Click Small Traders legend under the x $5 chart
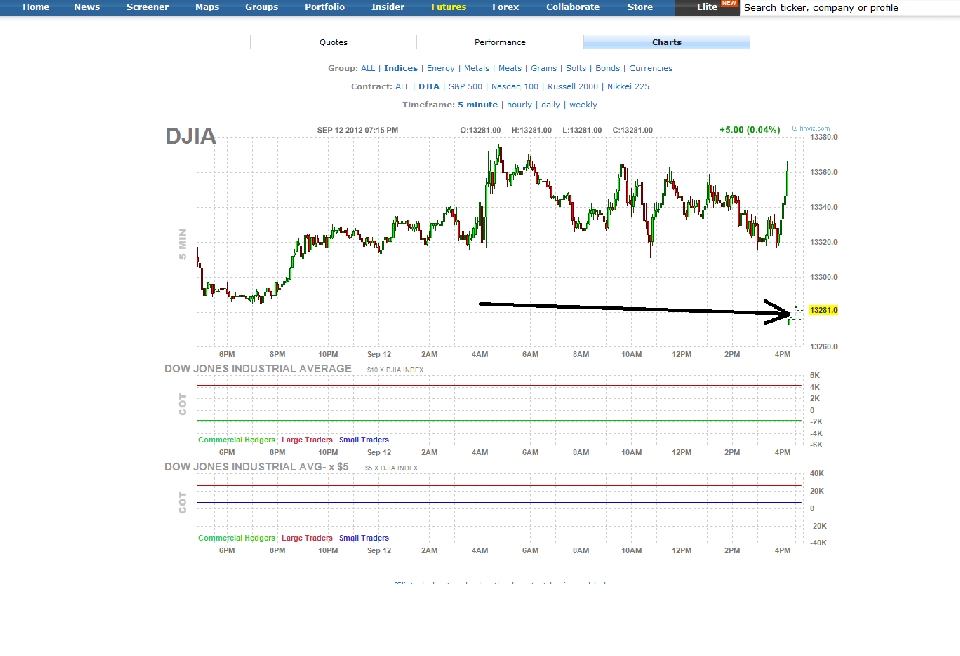960x656 pixels. point(364,538)
